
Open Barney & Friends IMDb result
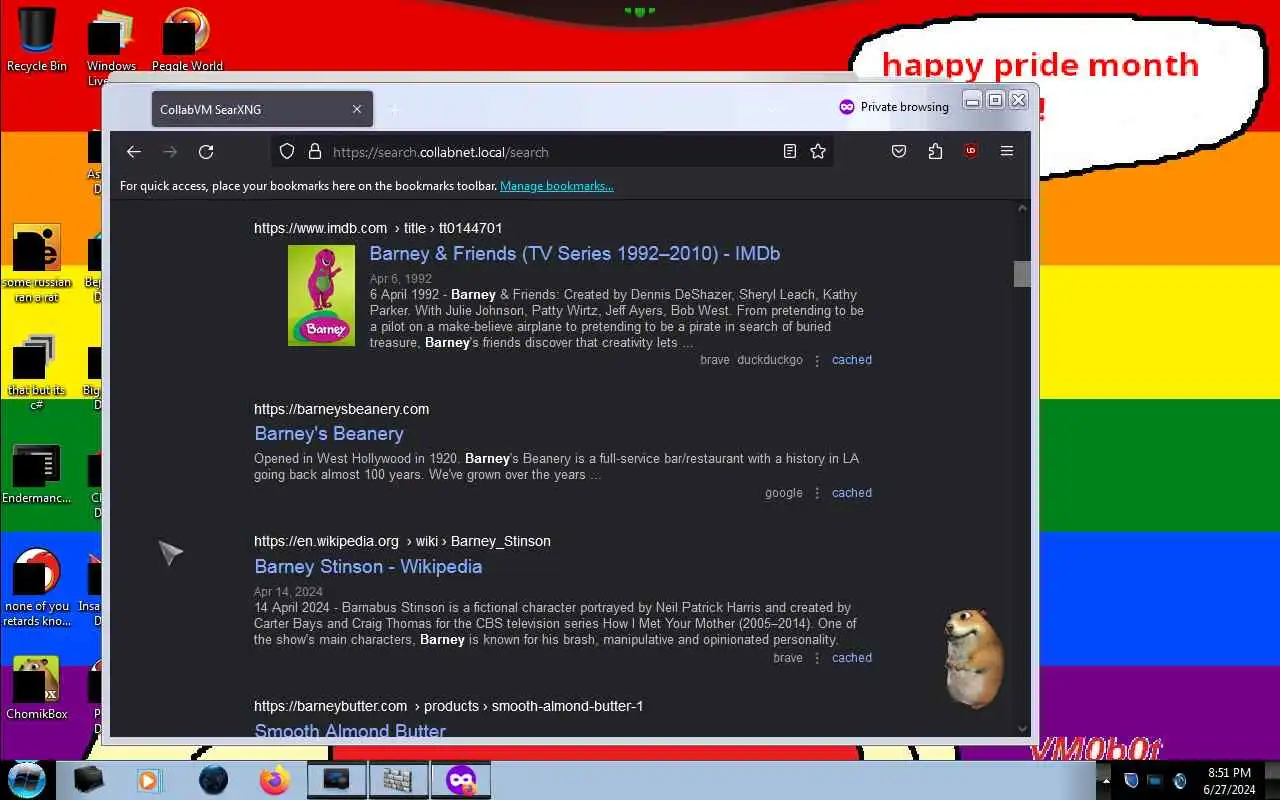[575, 254]
